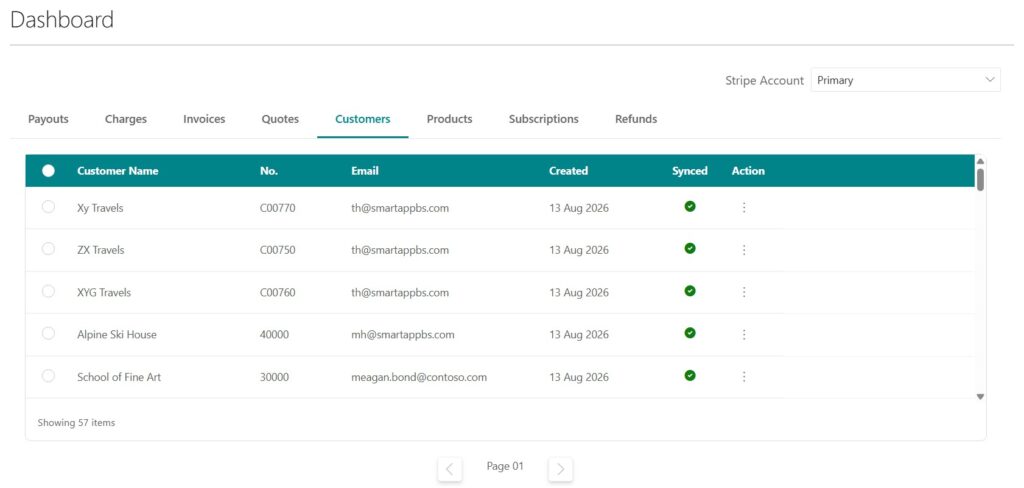1024x488 pixels.
Task: Open the Refunds tab
Action: (x=636, y=119)
